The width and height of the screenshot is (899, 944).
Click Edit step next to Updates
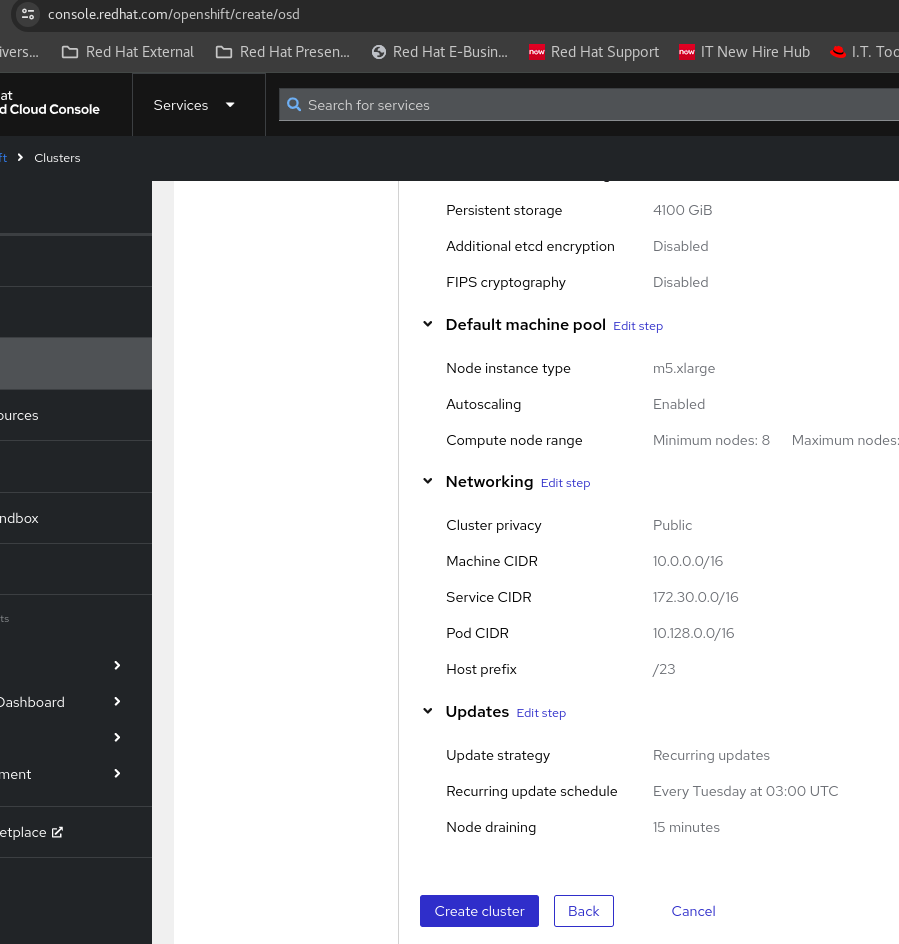click(541, 713)
